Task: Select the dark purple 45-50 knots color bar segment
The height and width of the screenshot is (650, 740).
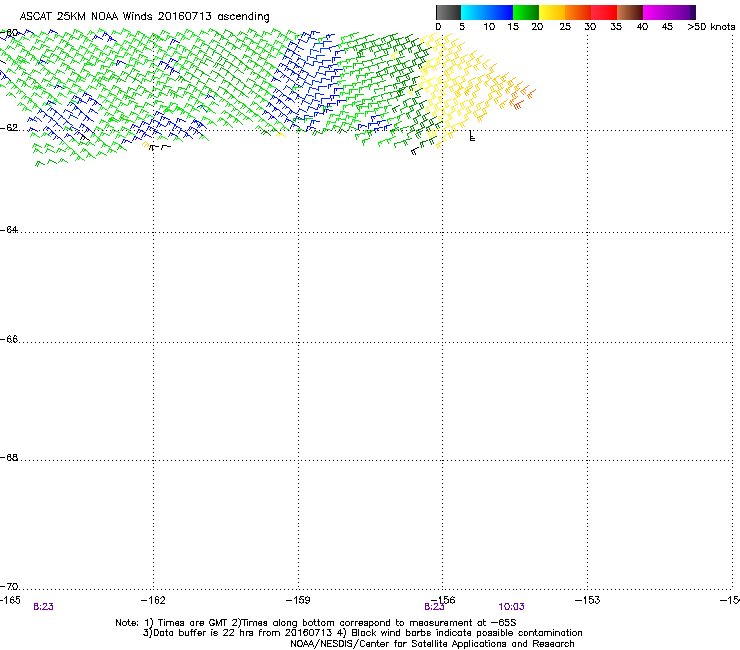Action: point(682,12)
